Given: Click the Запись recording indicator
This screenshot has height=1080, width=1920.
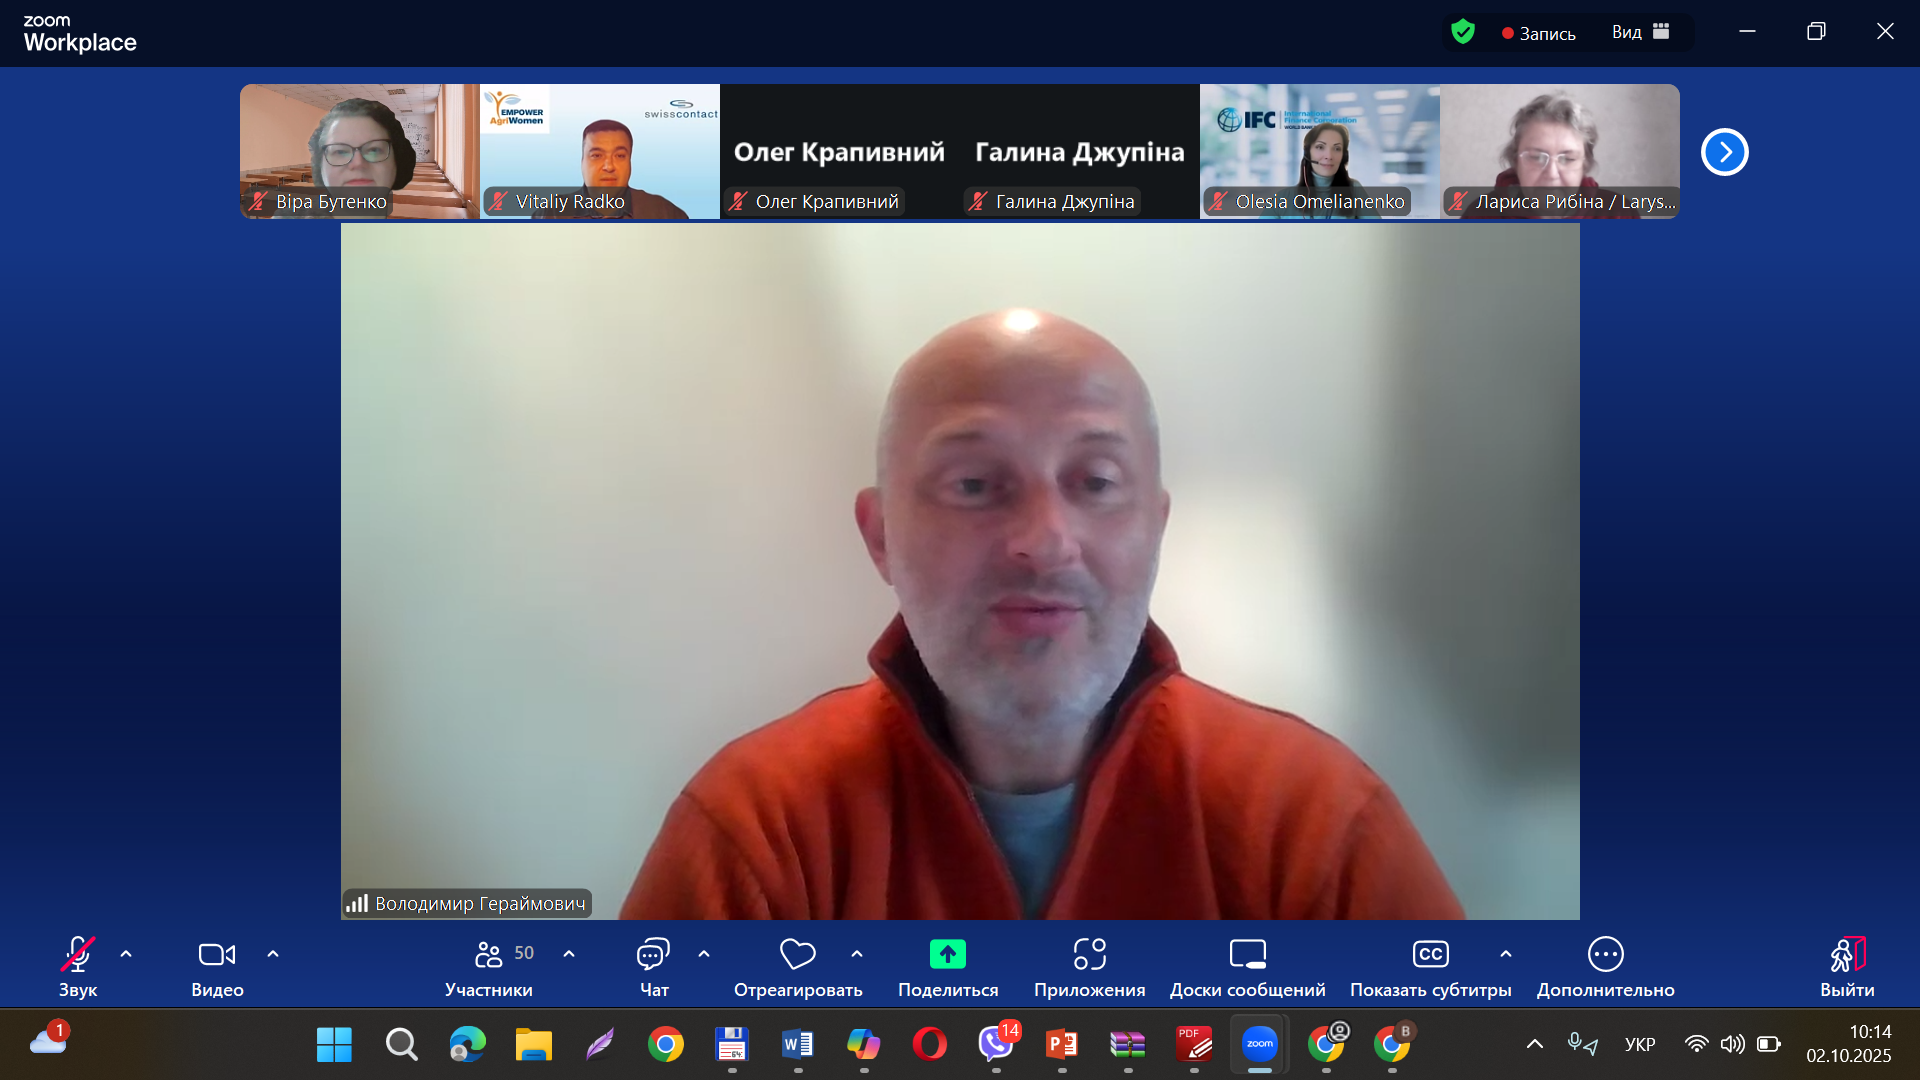Looking at the screenshot, I should pyautogui.click(x=1538, y=33).
